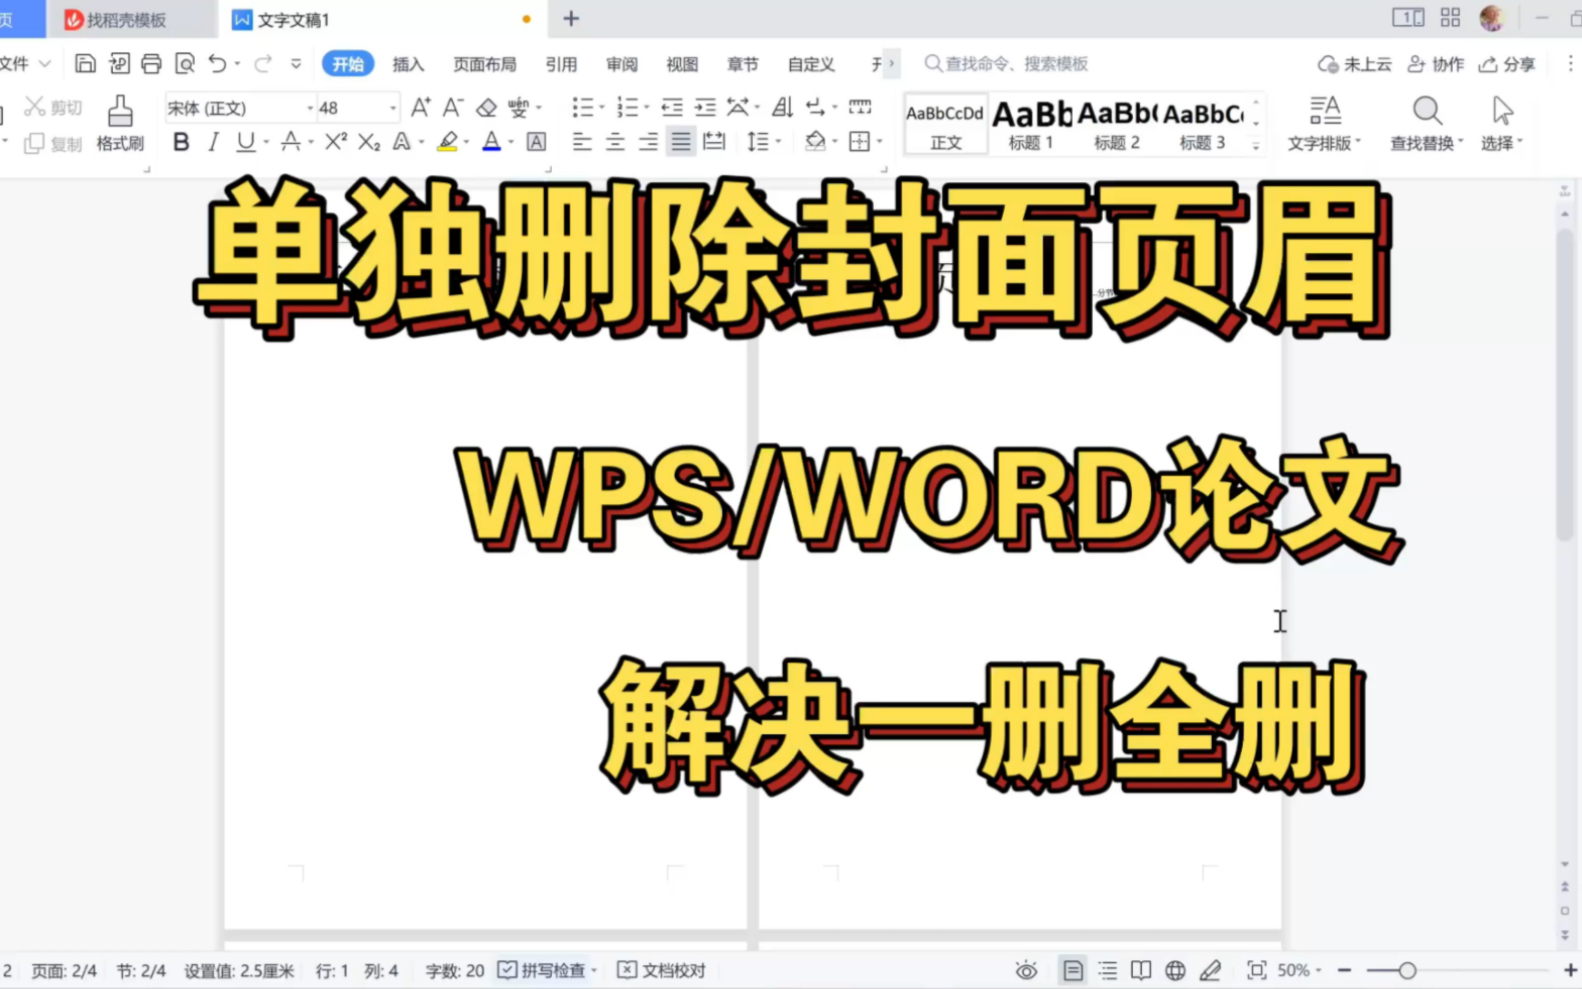
Task: Center align the text
Action: (x=615, y=142)
